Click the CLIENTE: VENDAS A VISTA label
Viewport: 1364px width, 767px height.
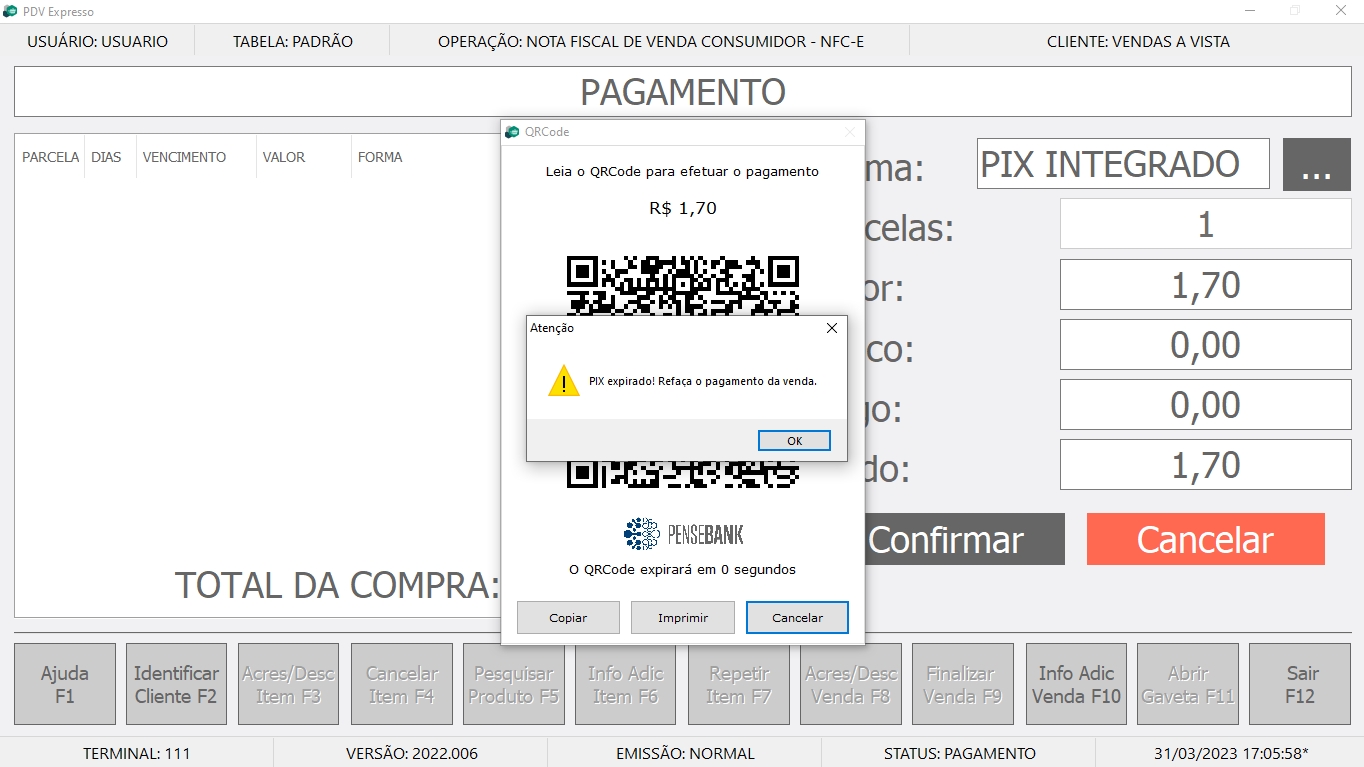(1138, 42)
